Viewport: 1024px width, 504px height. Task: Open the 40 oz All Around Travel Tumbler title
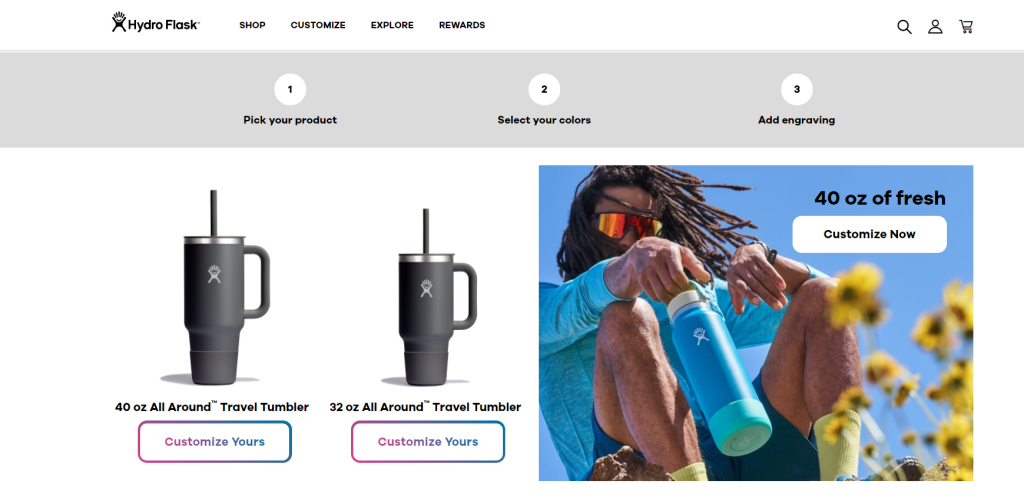(x=212, y=407)
